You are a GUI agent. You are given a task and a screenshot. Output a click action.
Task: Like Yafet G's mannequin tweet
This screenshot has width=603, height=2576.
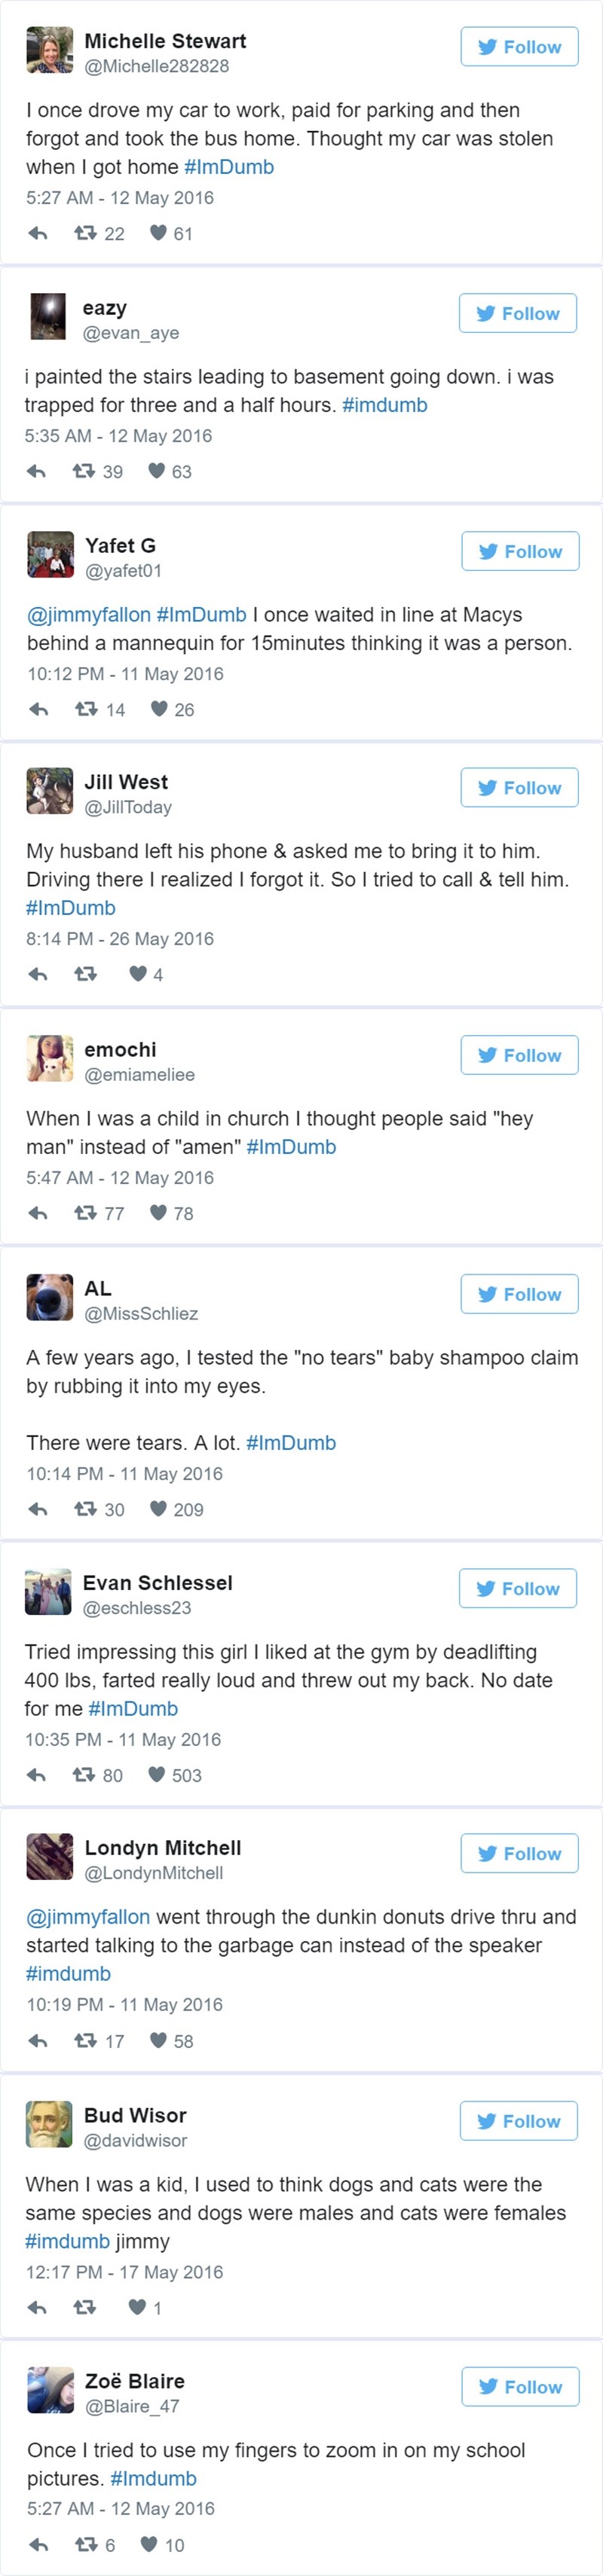point(159,709)
